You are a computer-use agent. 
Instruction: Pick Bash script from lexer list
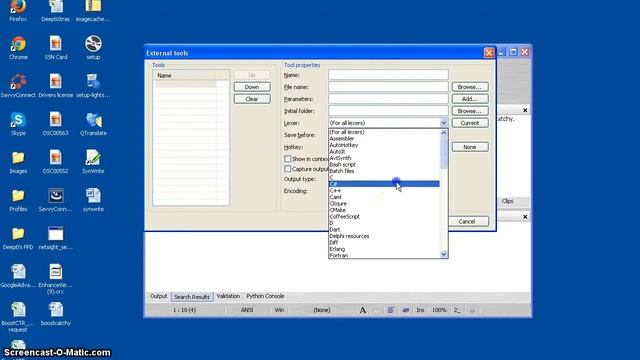(384, 164)
